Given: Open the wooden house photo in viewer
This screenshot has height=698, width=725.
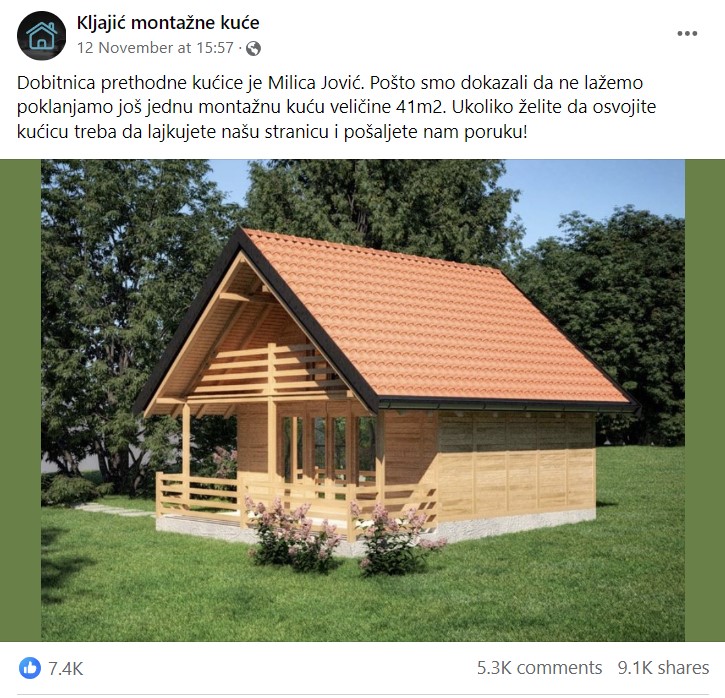Looking at the screenshot, I should click(362, 400).
